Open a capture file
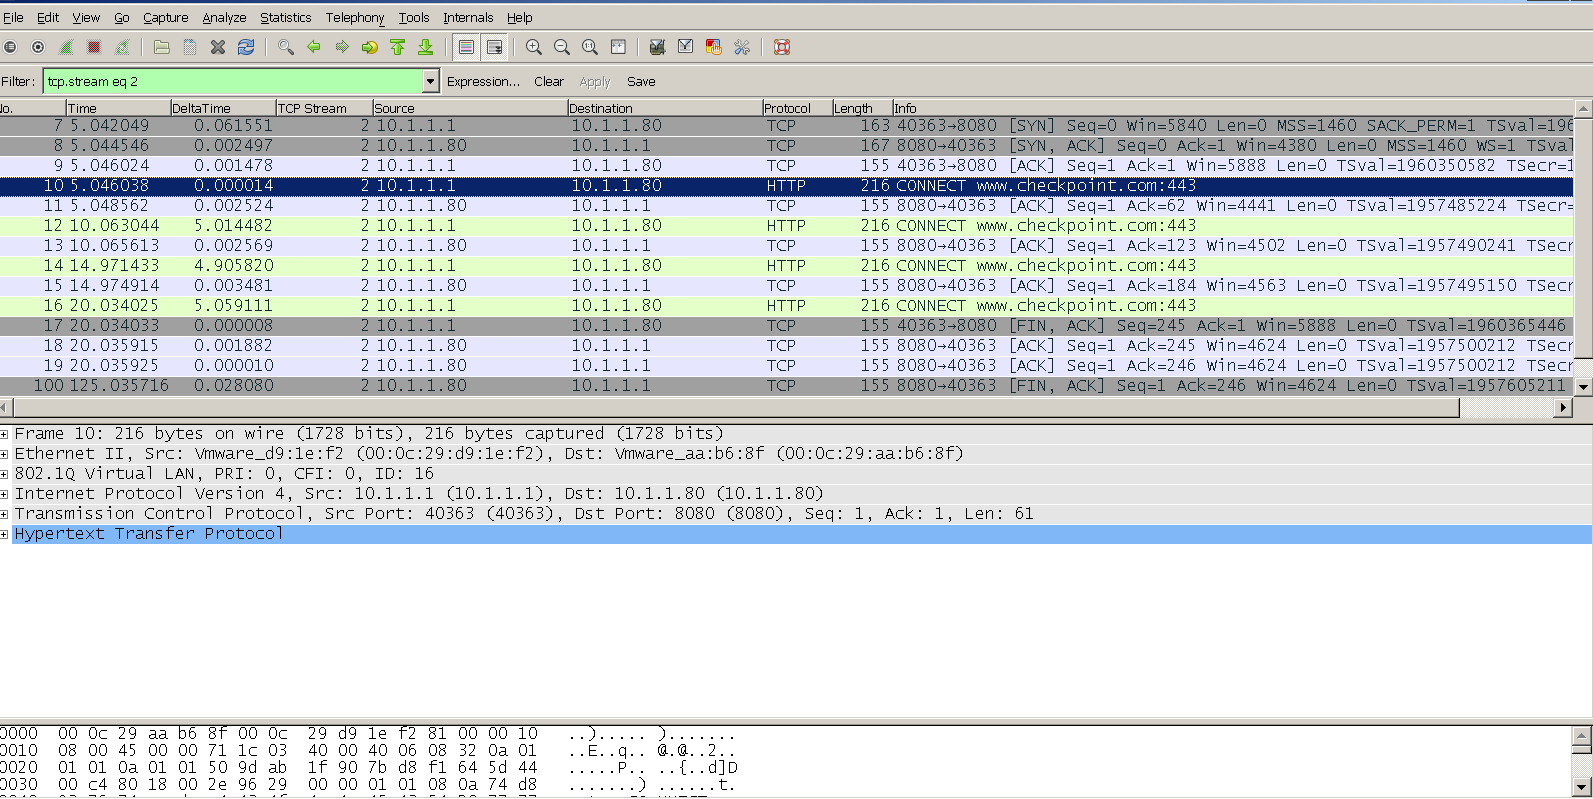Image resolution: width=1593 pixels, height=799 pixels. (162, 47)
